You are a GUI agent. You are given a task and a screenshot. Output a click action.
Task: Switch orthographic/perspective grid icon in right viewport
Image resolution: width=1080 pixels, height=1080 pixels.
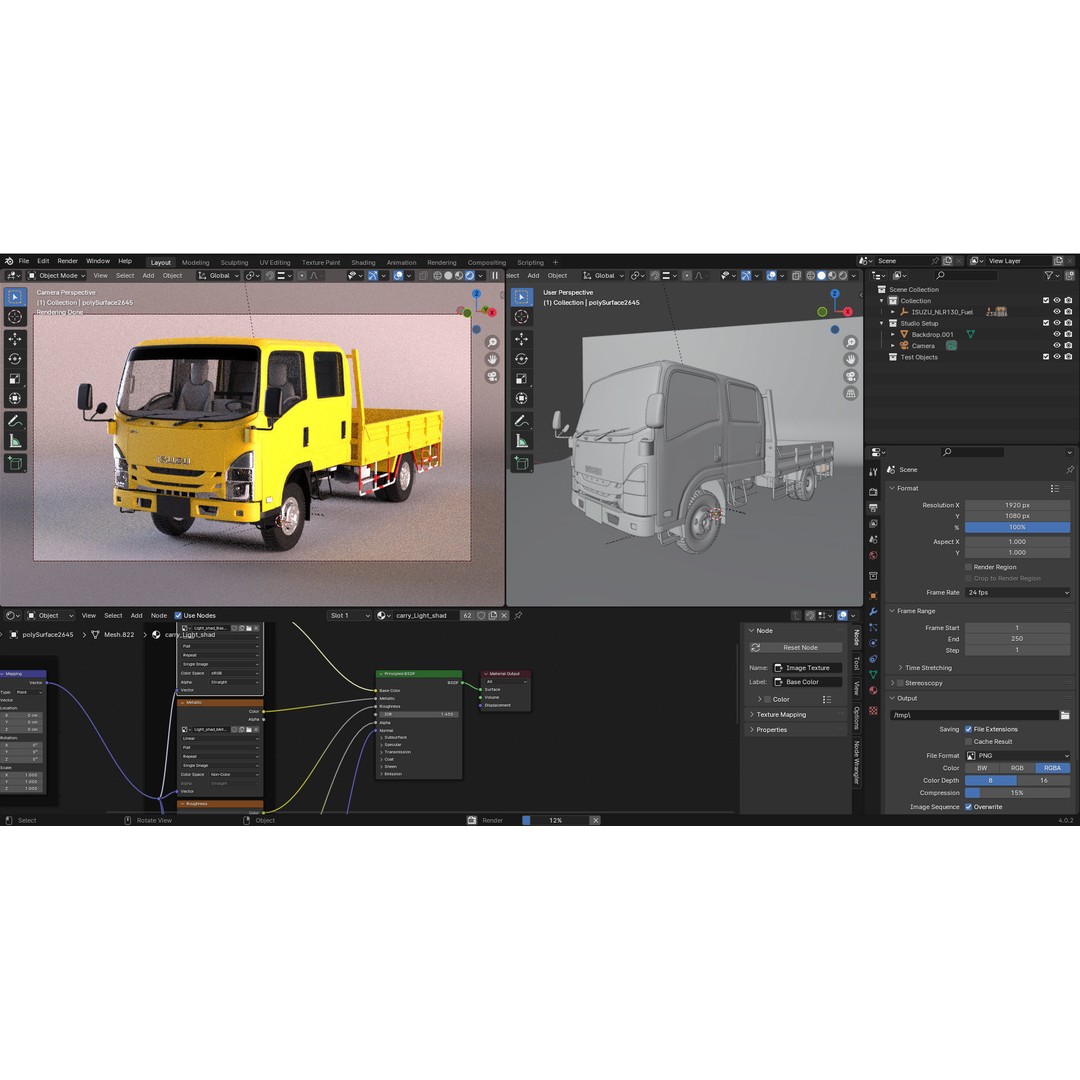[x=851, y=394]
